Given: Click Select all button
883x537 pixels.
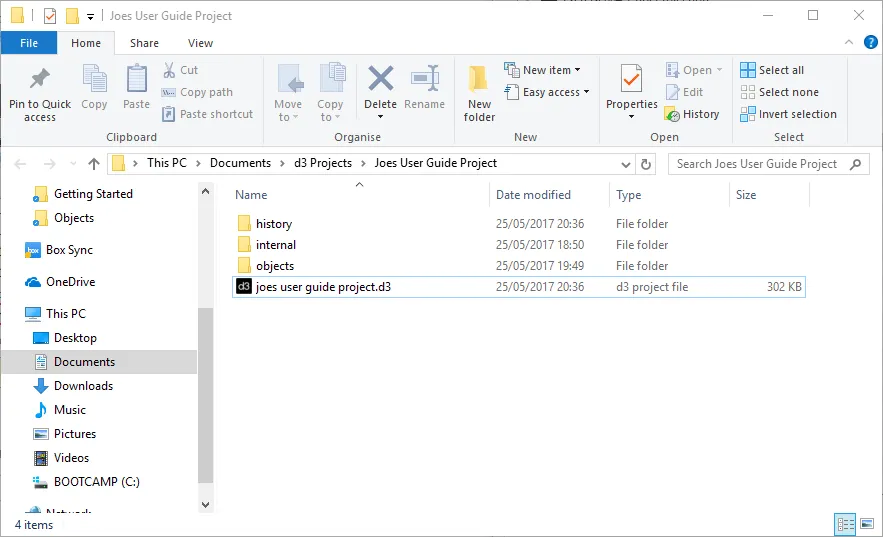Looking at the screenshot, I should pyautogui.click(x=772, y=70).
